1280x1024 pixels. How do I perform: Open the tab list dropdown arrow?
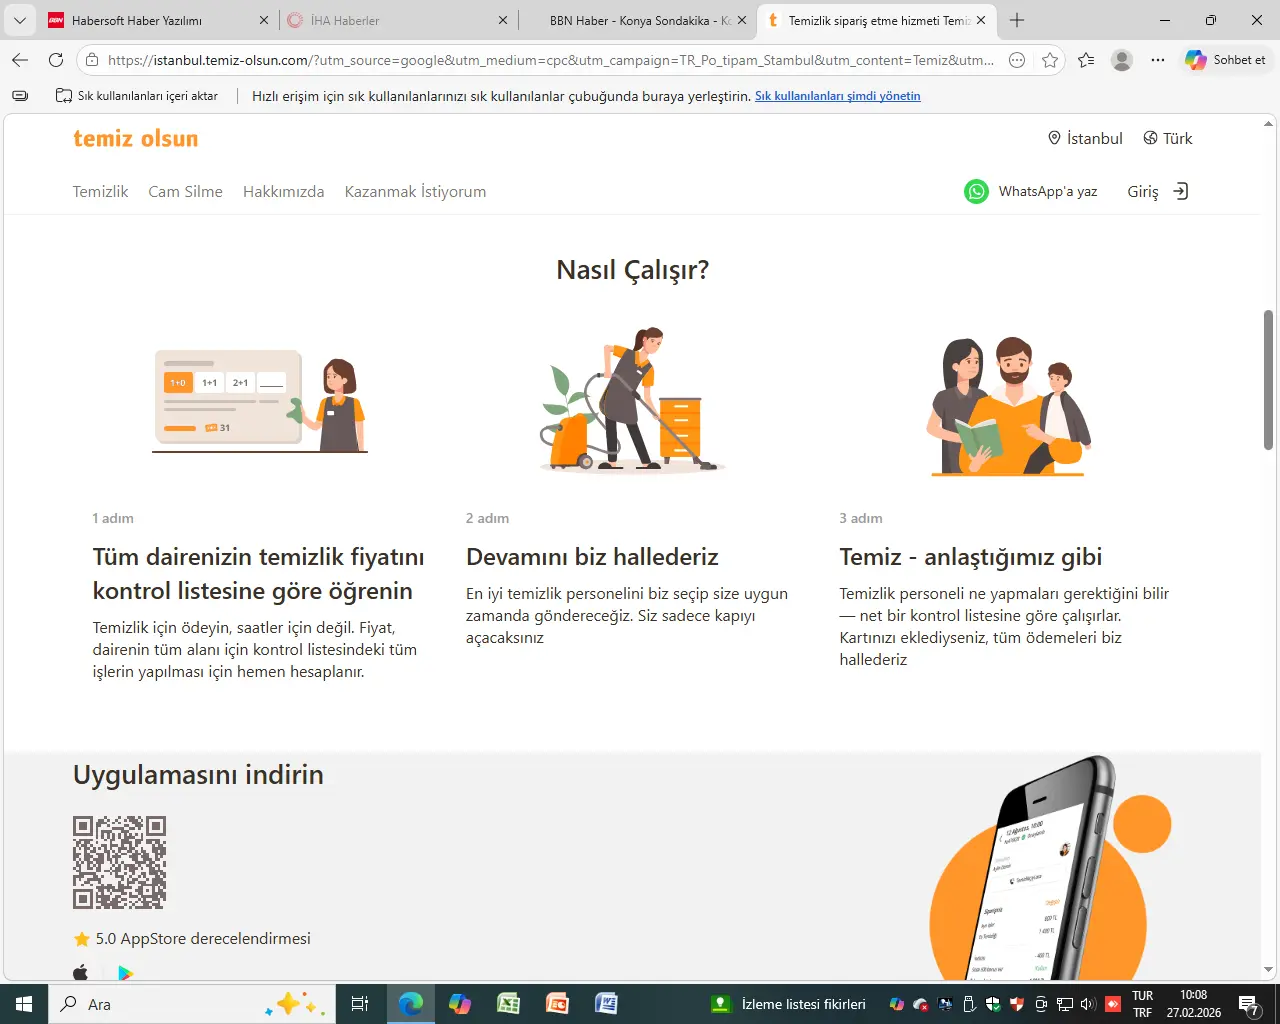[19, 20]
